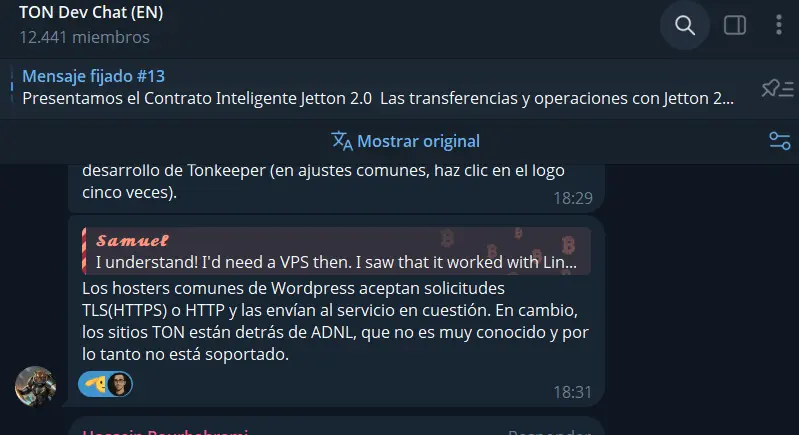Select the ADNL Wordpress hosters message bubble
Image resolution: width=799 pixels, height=435 pixels.
coord(336,311)
